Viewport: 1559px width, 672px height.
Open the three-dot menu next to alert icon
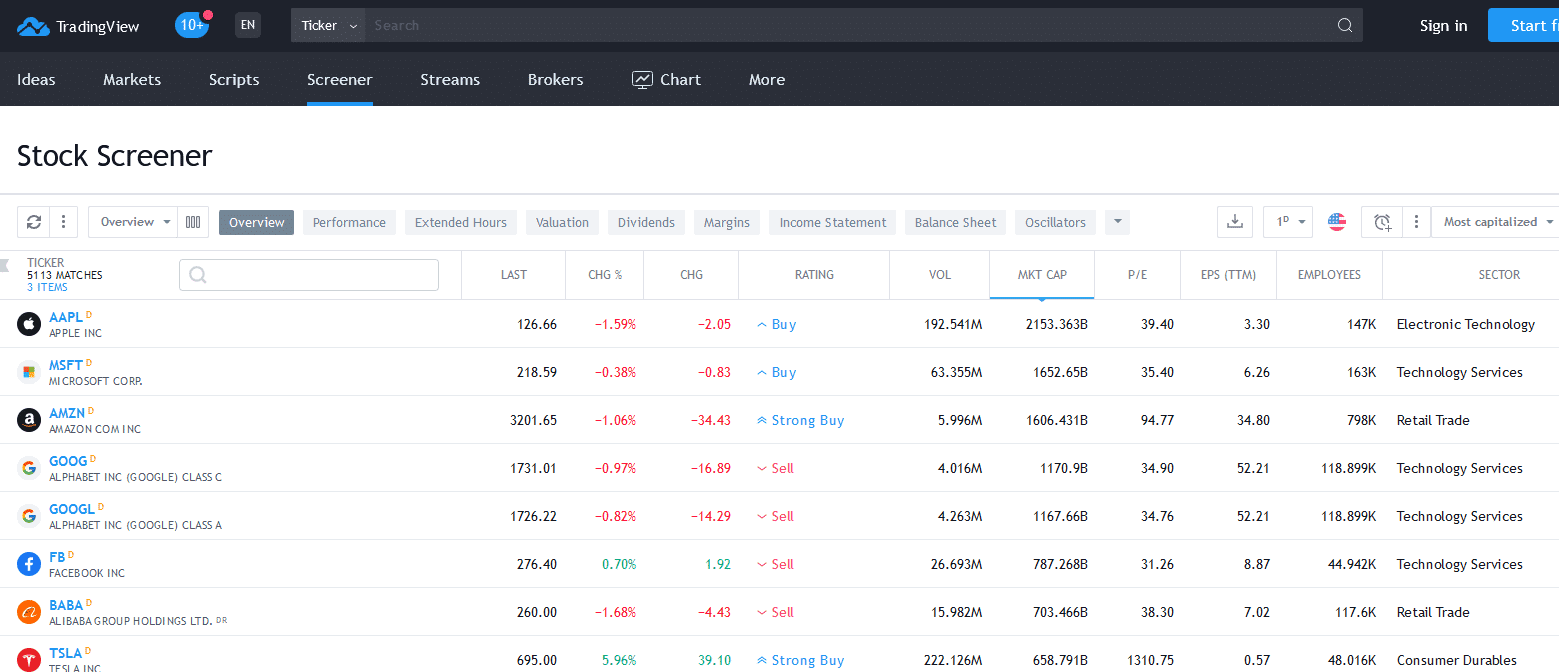click(x=1416, y=222)
